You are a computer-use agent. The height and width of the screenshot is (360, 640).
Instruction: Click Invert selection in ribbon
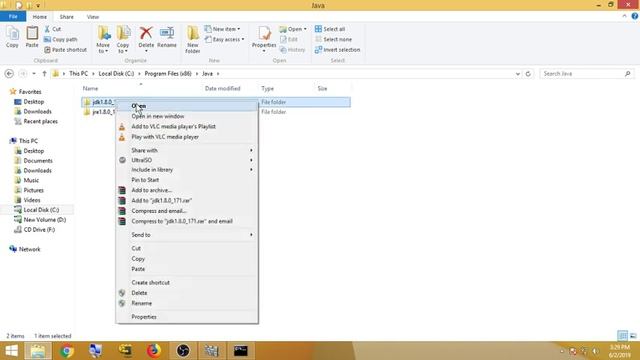pyautogui.click(x=338, y=50)
